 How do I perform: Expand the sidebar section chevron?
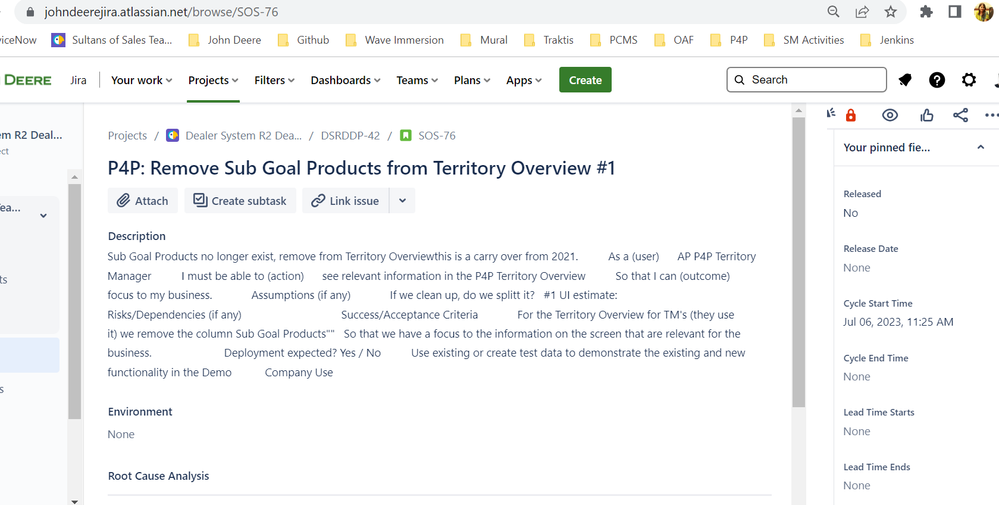(43, 216)
